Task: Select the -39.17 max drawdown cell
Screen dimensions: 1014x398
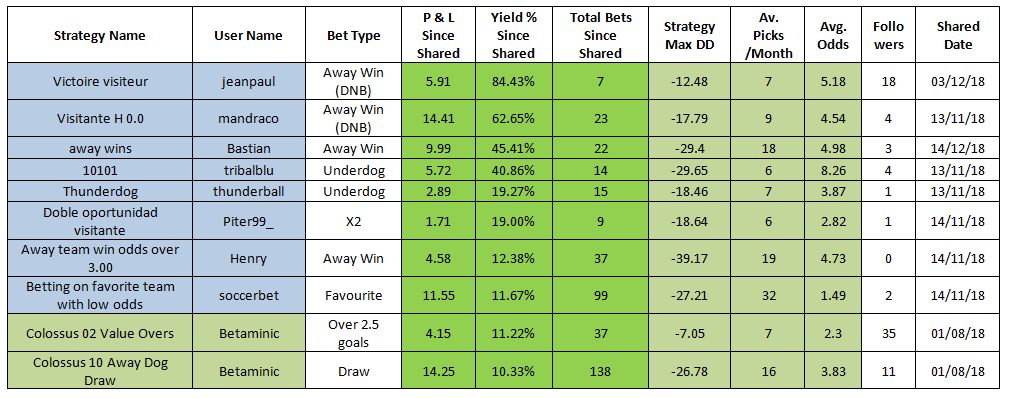Action: [689, 258]
